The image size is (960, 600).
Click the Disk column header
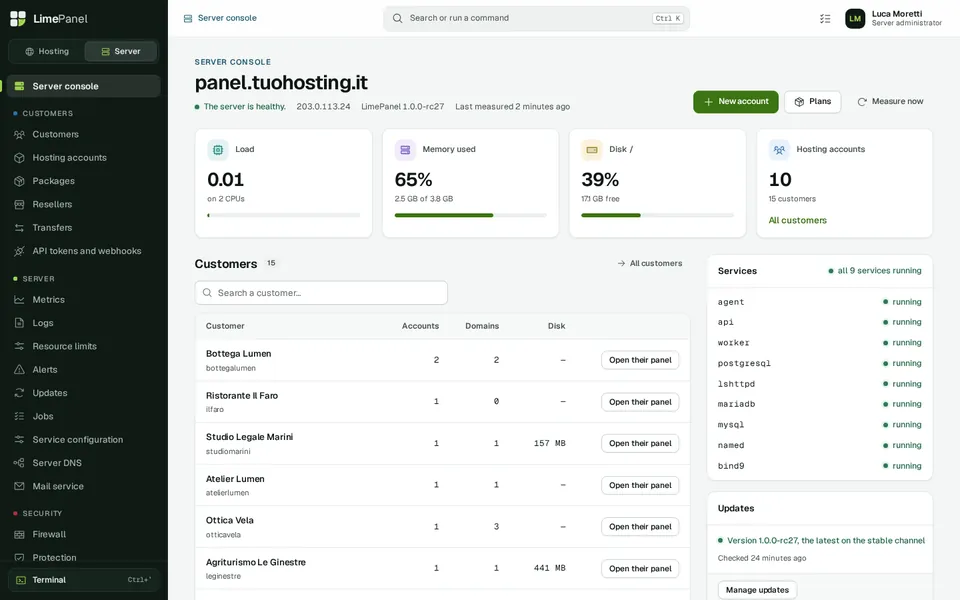(556, 326)
